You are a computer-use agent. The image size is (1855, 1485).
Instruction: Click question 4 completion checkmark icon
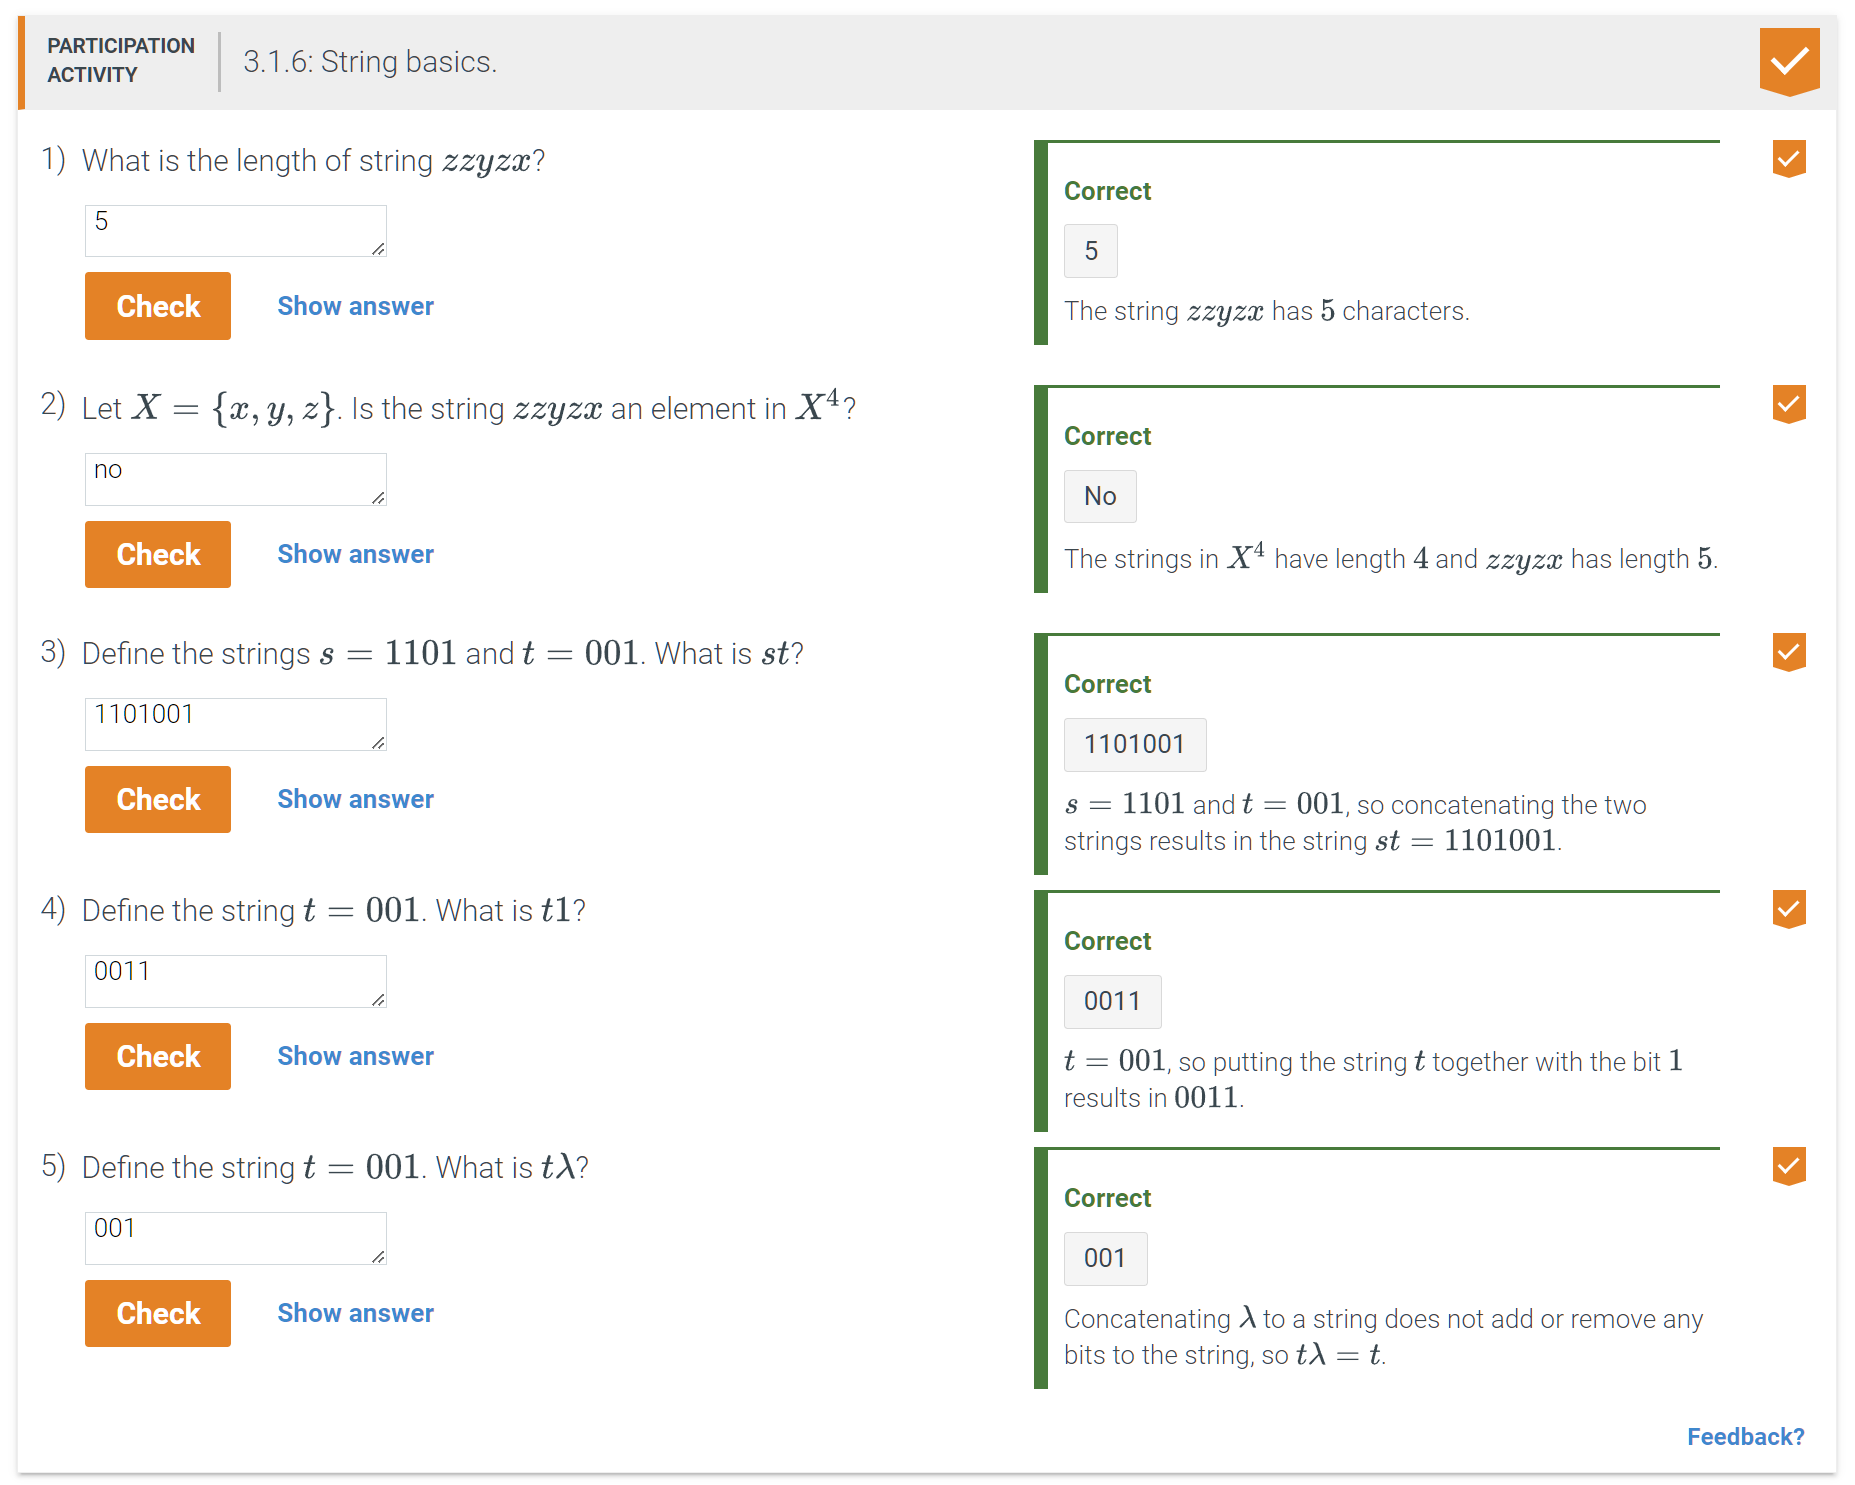(x=1788, y=909)
